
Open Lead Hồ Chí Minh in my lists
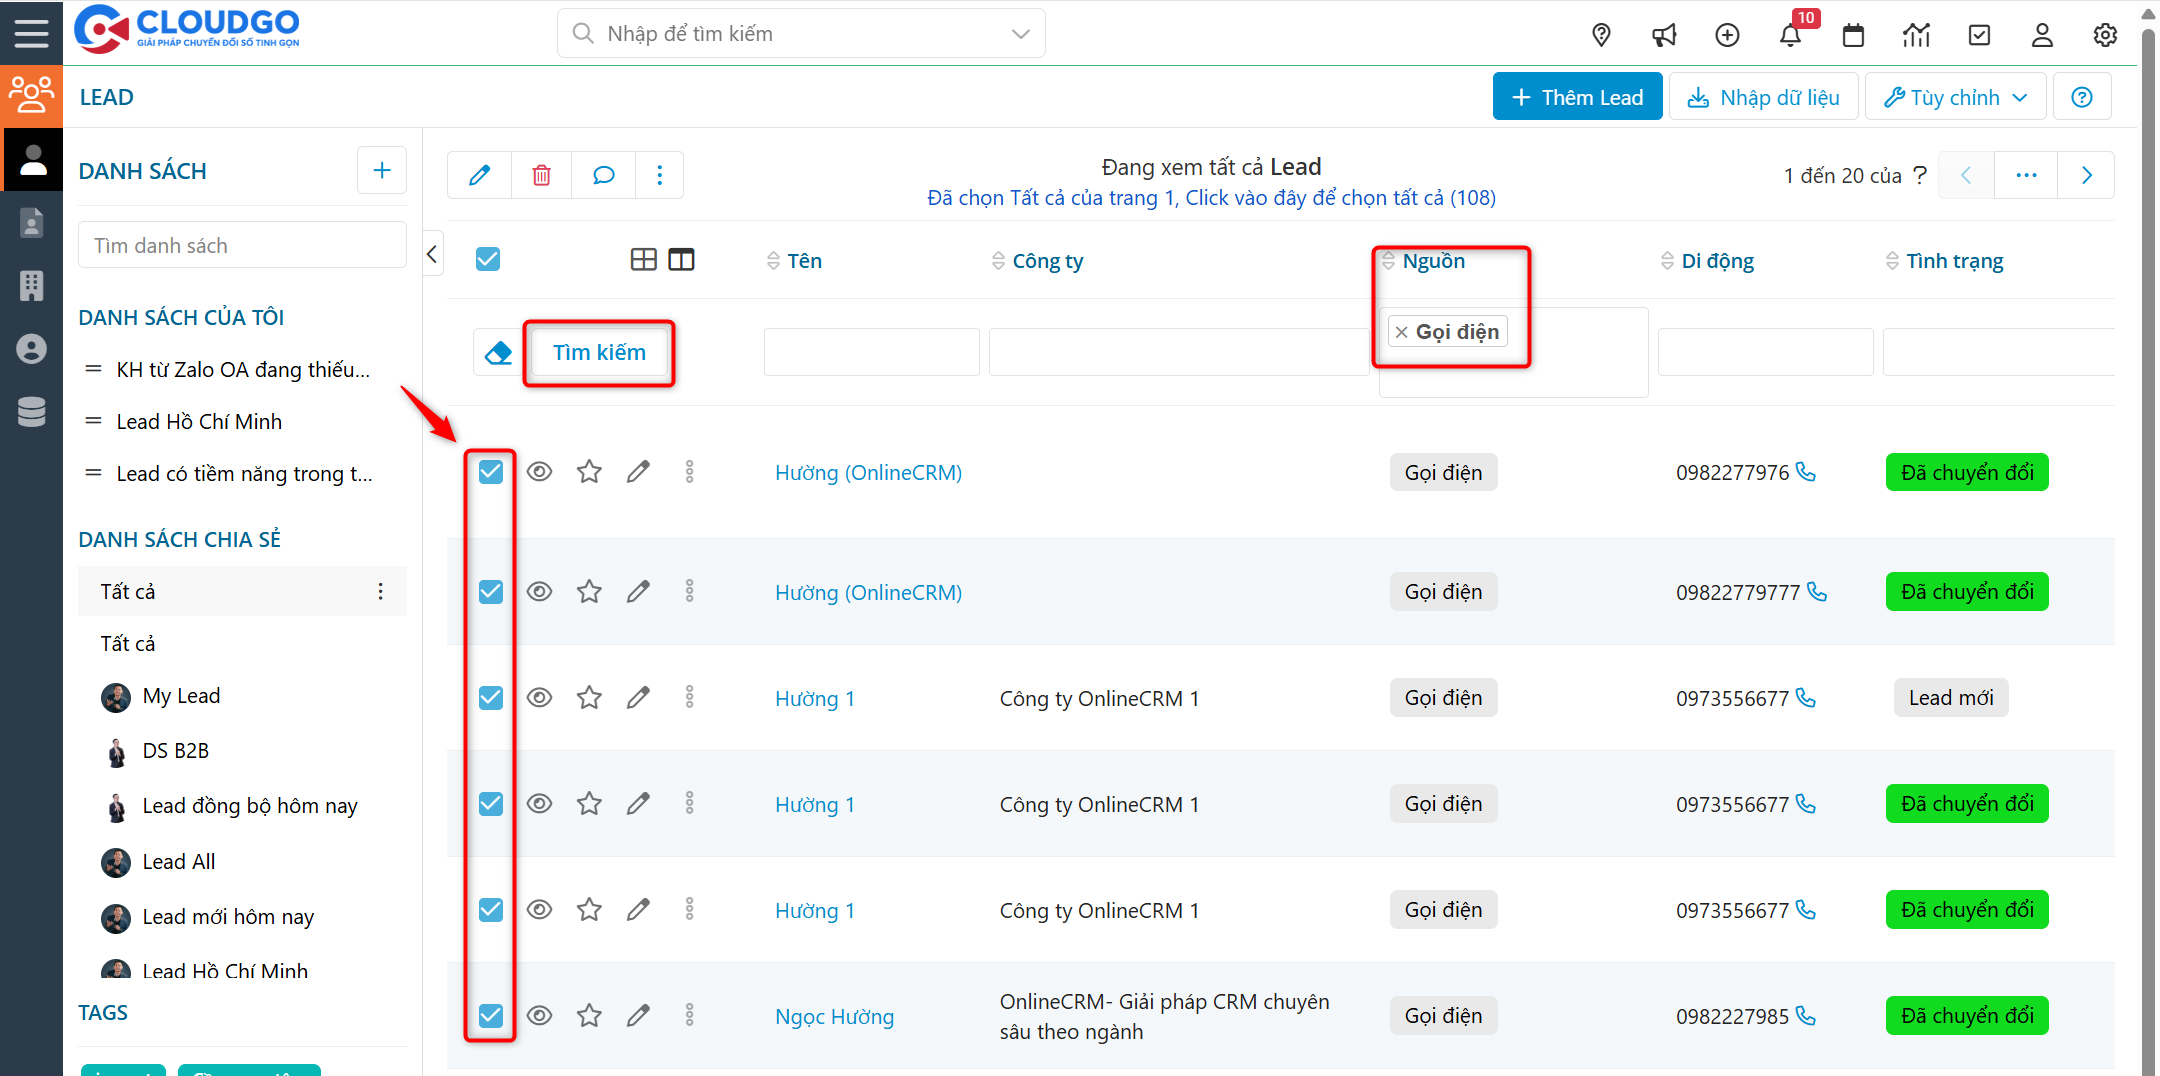(x=199, y=422)
